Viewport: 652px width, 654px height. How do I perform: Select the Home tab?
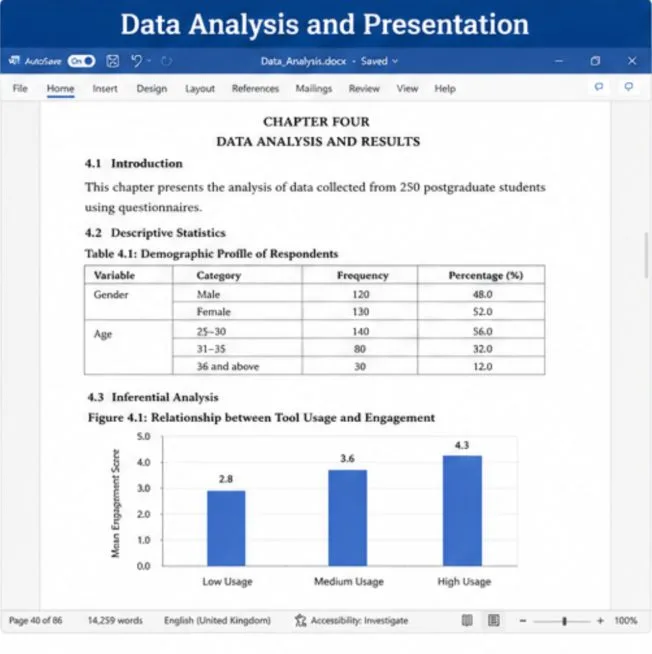point(60,88)
